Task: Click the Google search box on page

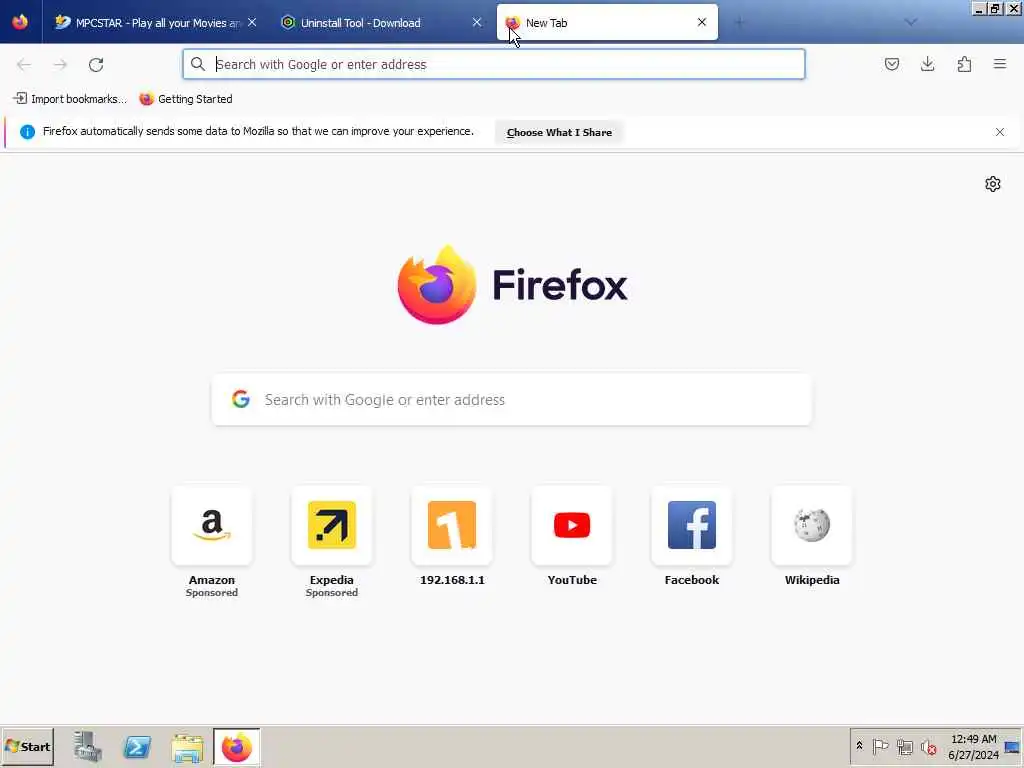Action: 511,400
